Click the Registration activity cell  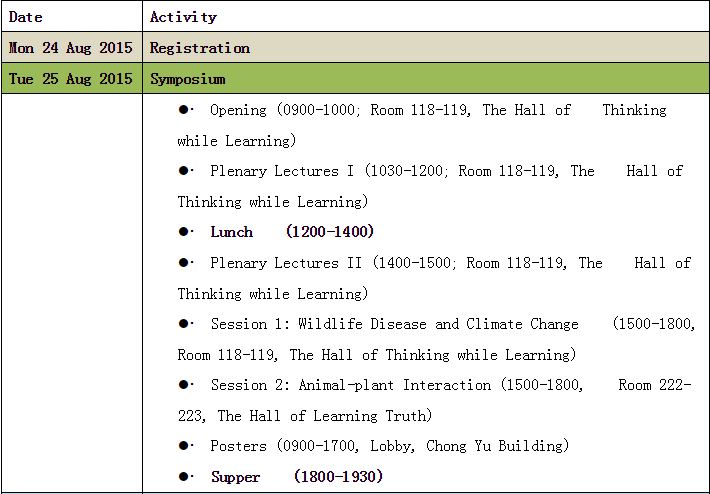point(200,48)
